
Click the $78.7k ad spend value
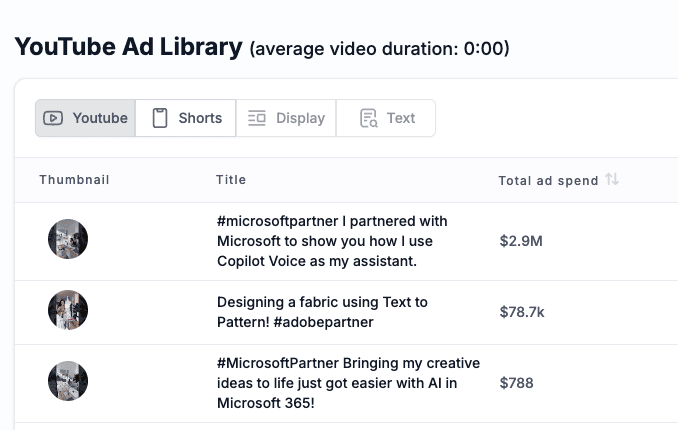click(x=522, y=312)
